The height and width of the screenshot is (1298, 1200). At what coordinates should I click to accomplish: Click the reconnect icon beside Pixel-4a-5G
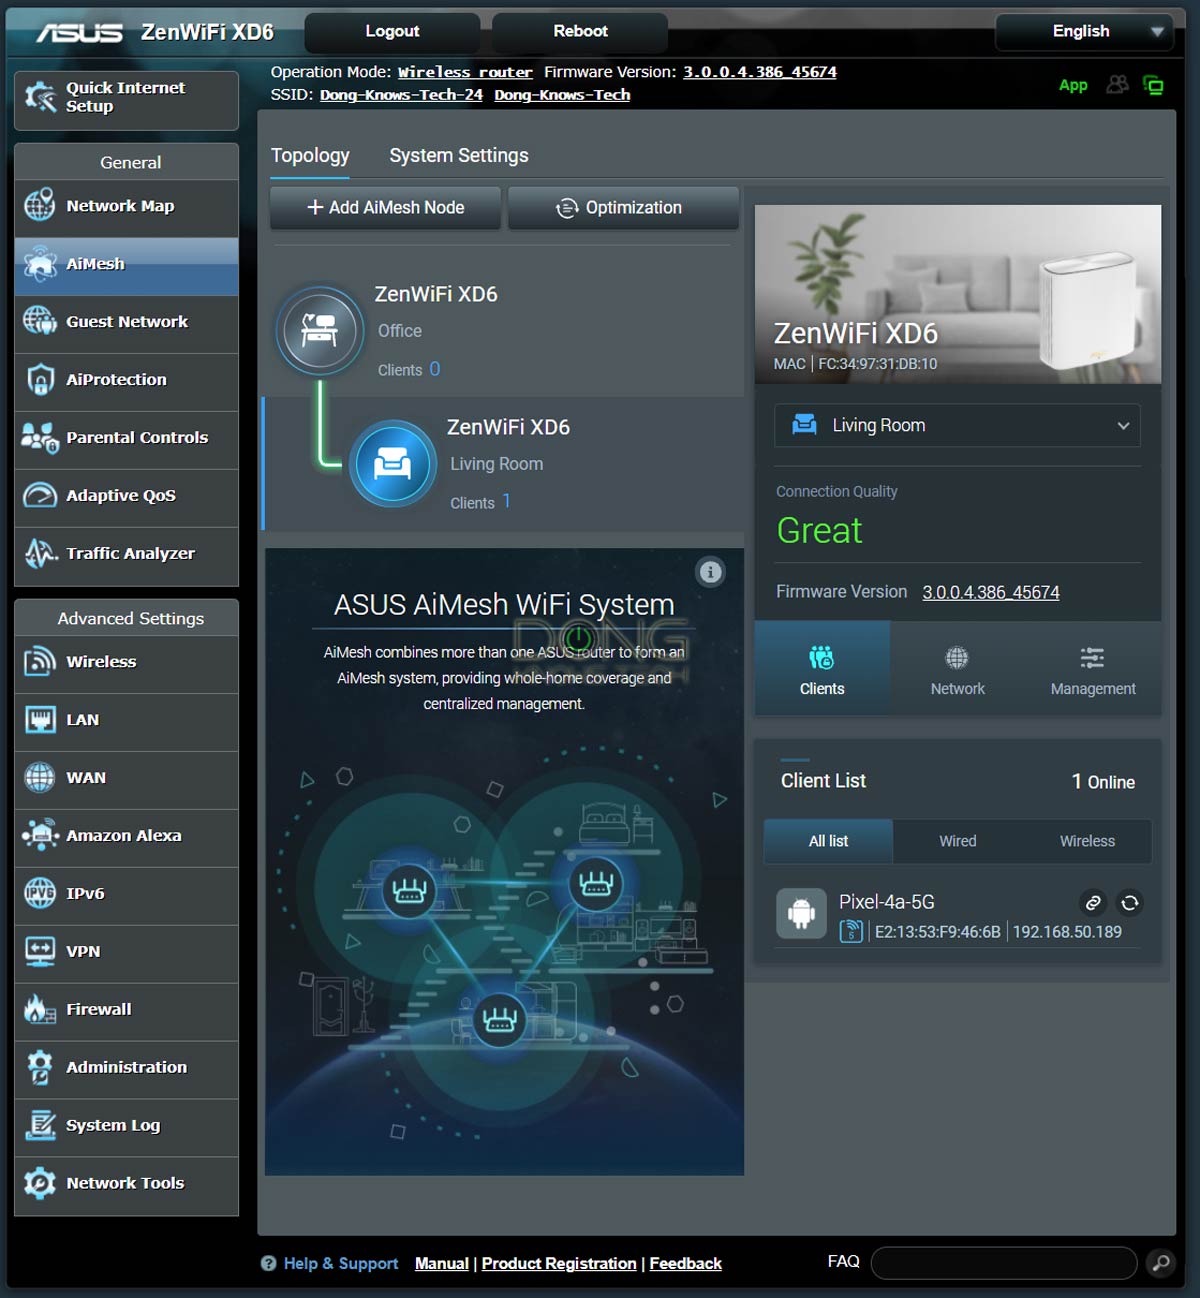coord(1129,903)
